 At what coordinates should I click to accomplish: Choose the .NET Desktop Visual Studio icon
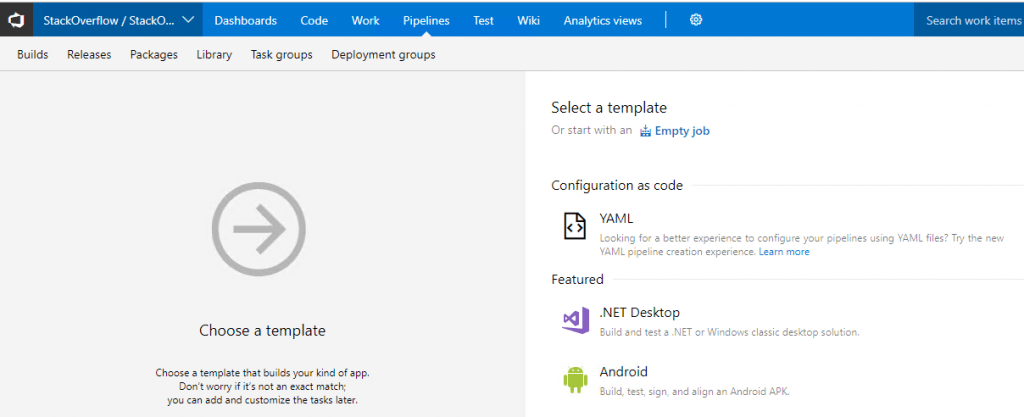point(574,321)
